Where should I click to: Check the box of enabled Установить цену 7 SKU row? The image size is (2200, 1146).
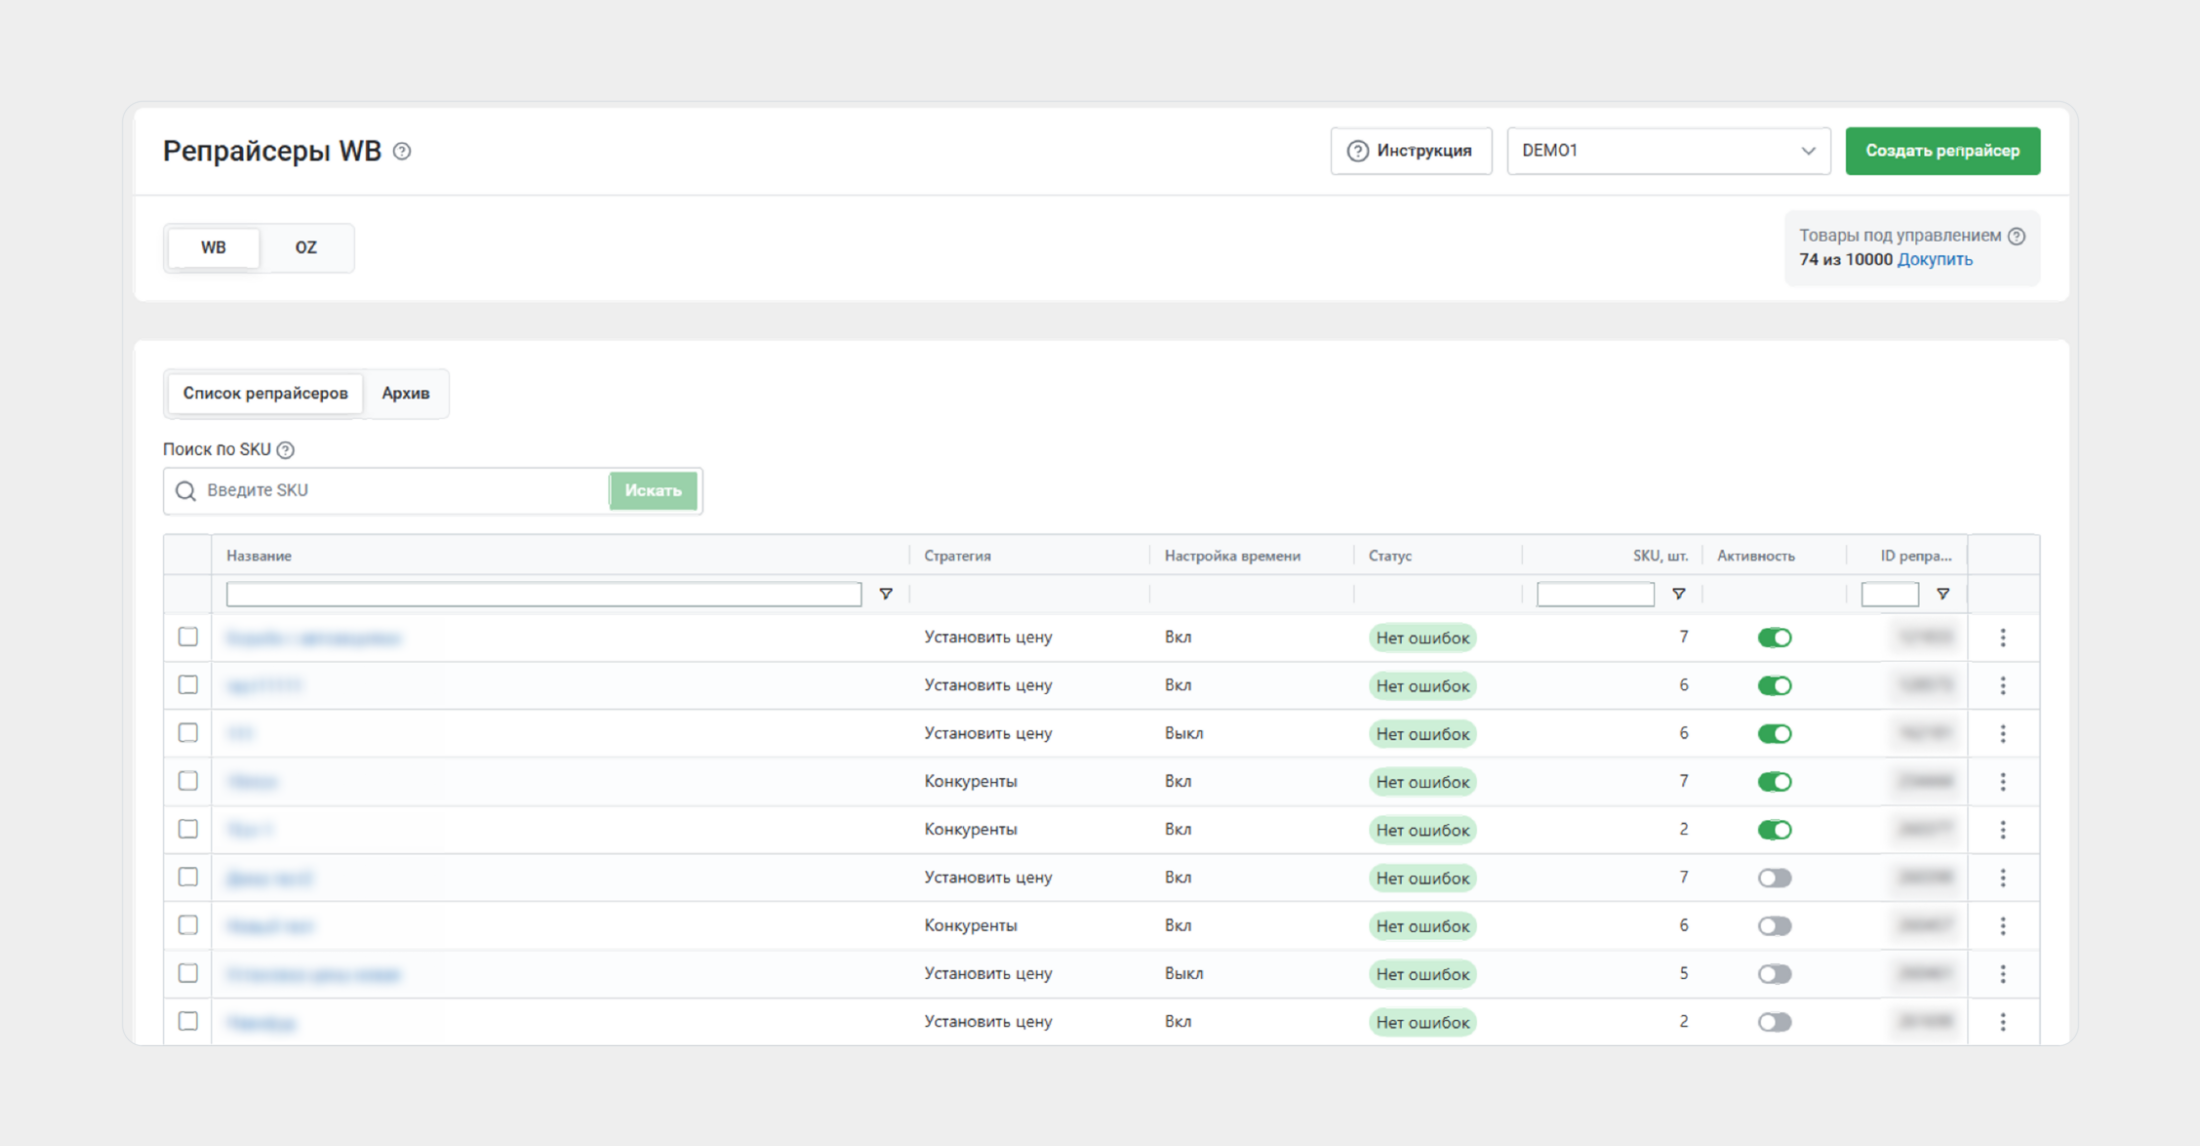click(188, 637)
